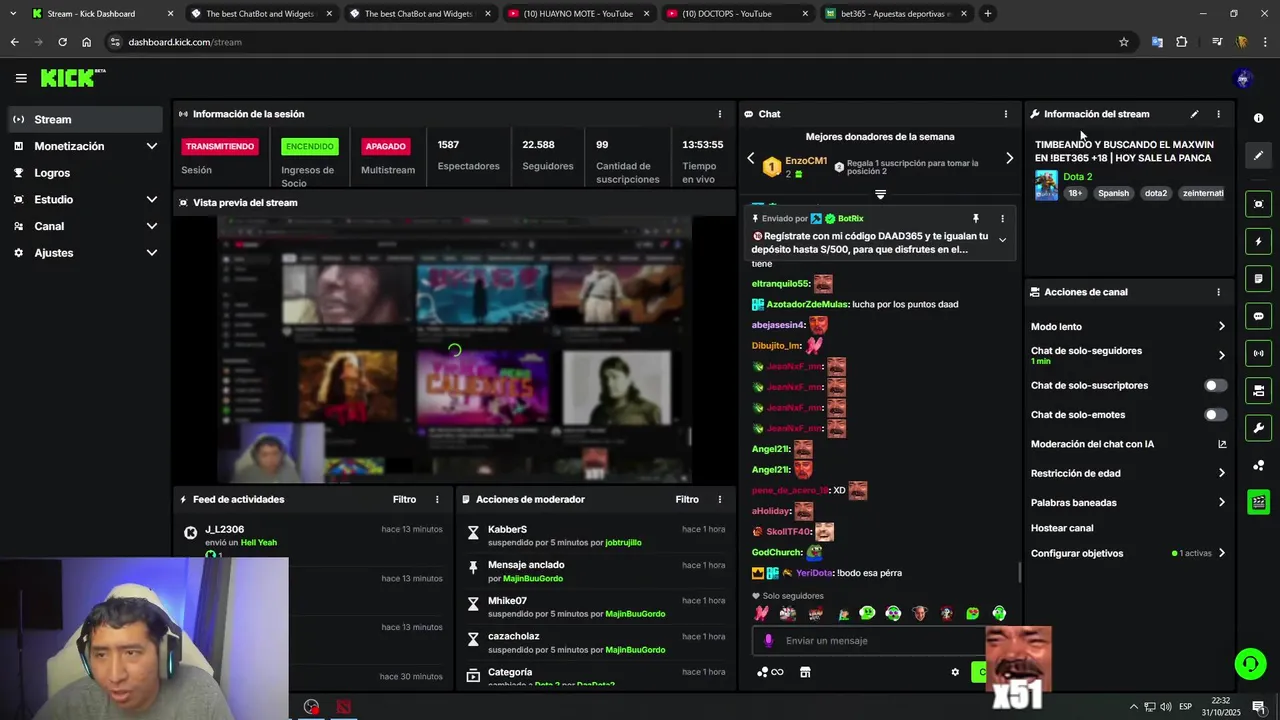The width and height of the screenshot is (1280, 720).
Task: Click the purple emote icon in message box
Action: 768,641
